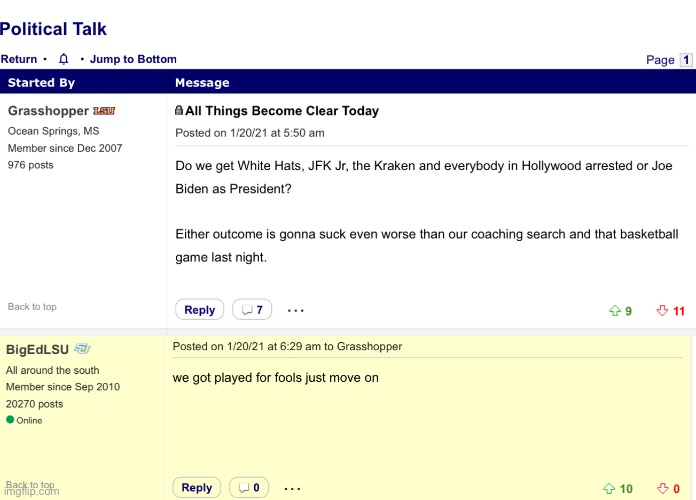The image size is (696, 500).
Task: Expand more options on BigEdLSU's reply
Action: tap(292, 488)
